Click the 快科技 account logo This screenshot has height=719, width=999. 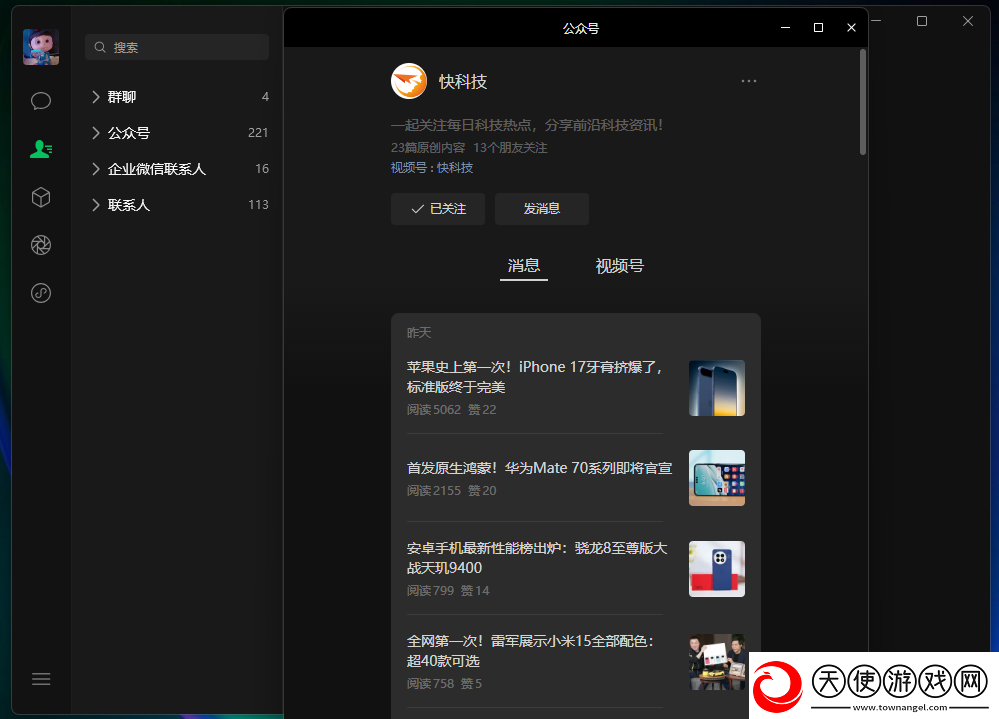(408, 81)
